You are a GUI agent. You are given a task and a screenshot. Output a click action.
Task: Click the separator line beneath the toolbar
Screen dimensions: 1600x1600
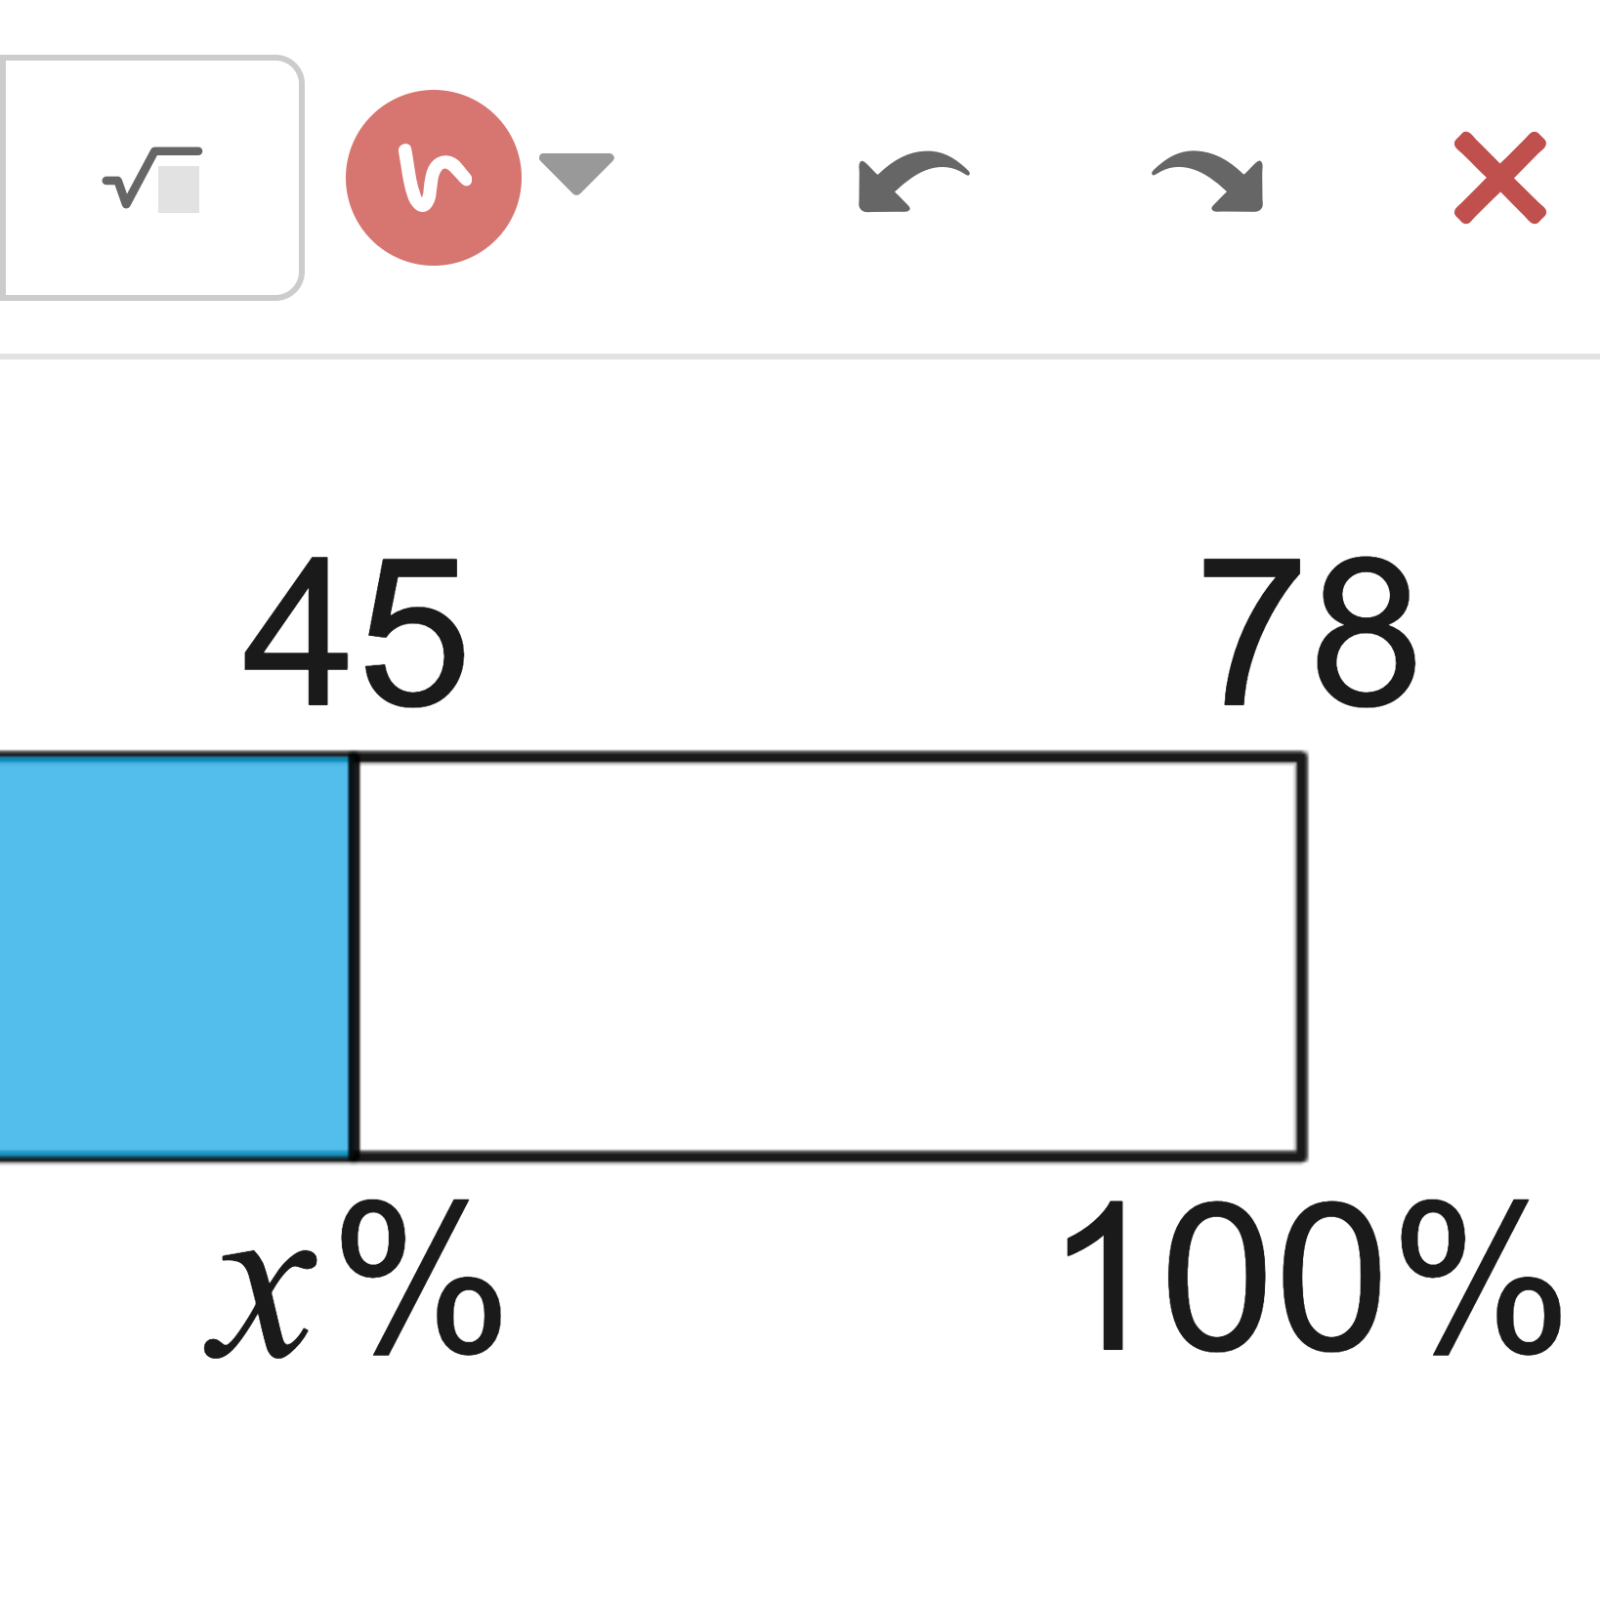(800, 356)
